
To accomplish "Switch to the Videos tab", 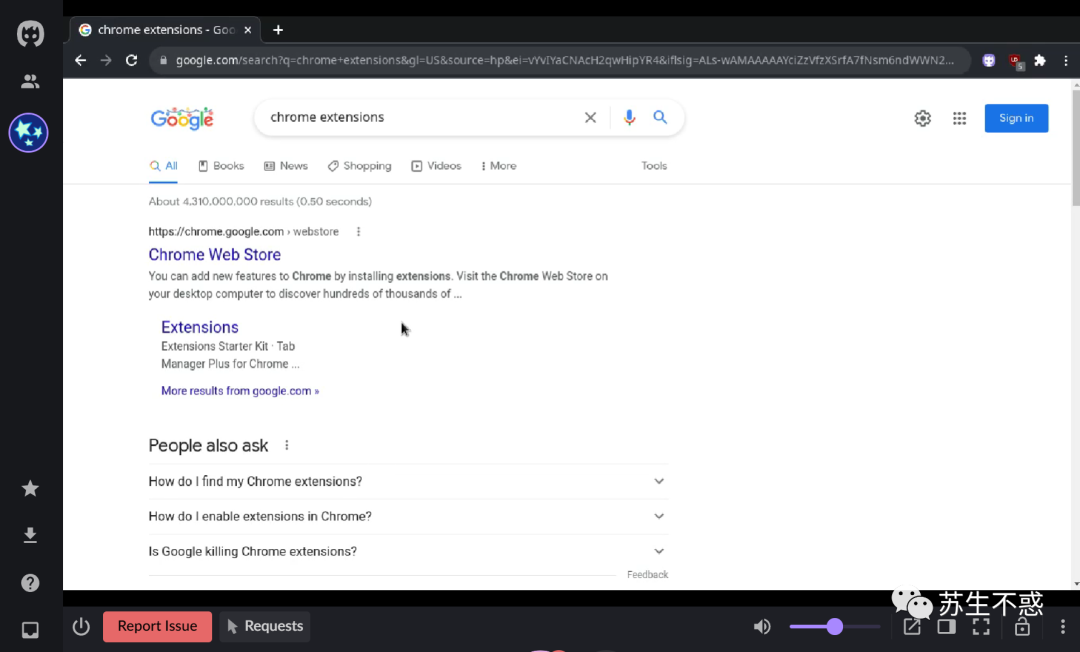I will point(436,166).
